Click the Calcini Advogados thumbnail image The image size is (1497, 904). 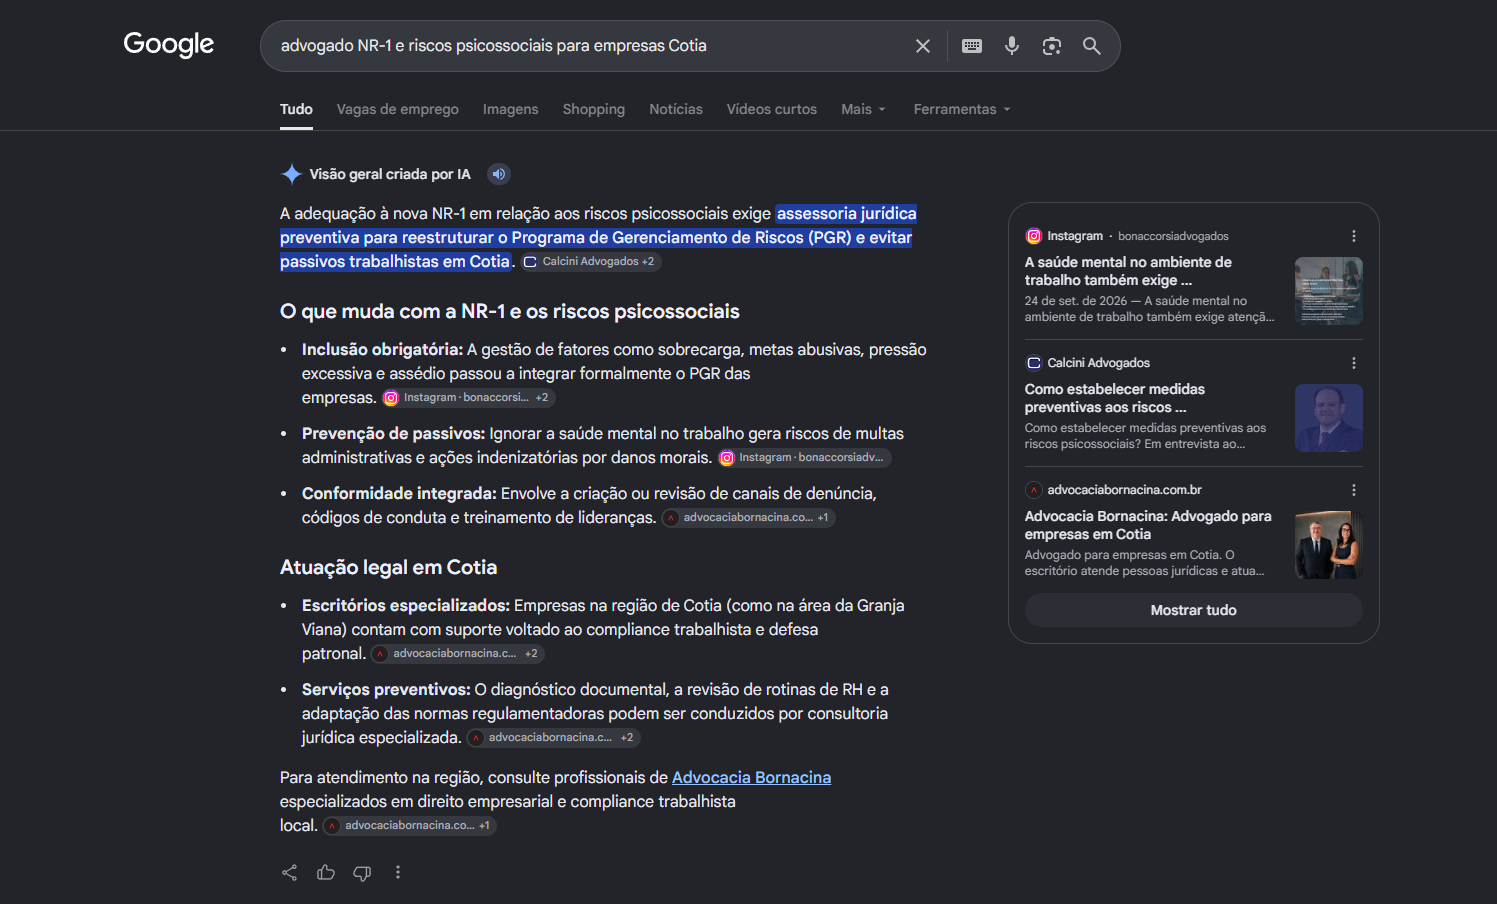click(1329, 418)
